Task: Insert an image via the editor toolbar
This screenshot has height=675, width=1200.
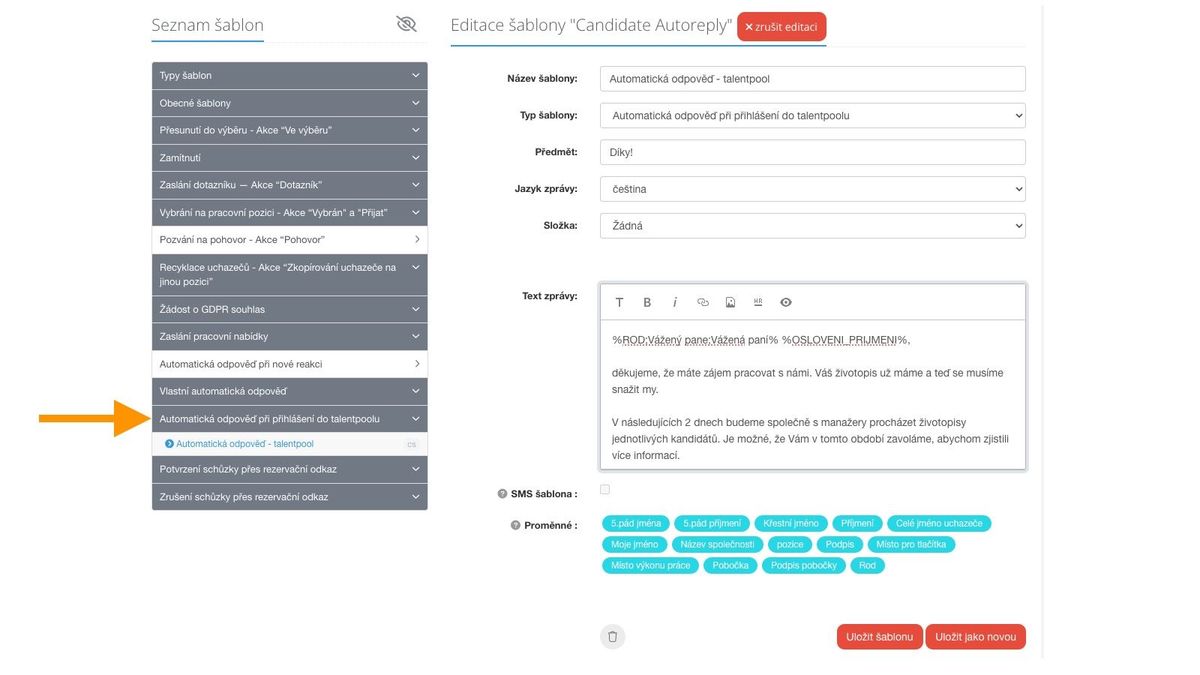Action: pos(730,302)
